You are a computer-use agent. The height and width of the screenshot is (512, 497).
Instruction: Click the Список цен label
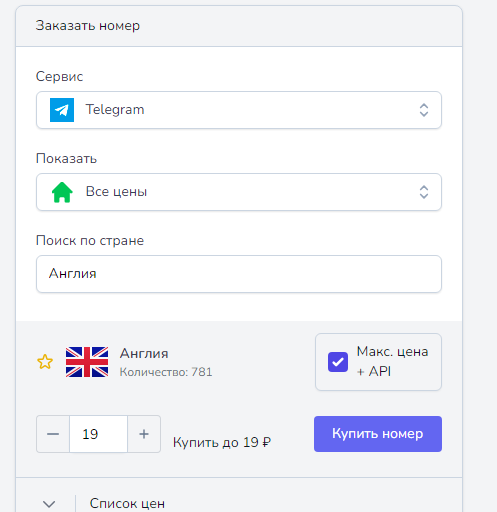(127, 504)
